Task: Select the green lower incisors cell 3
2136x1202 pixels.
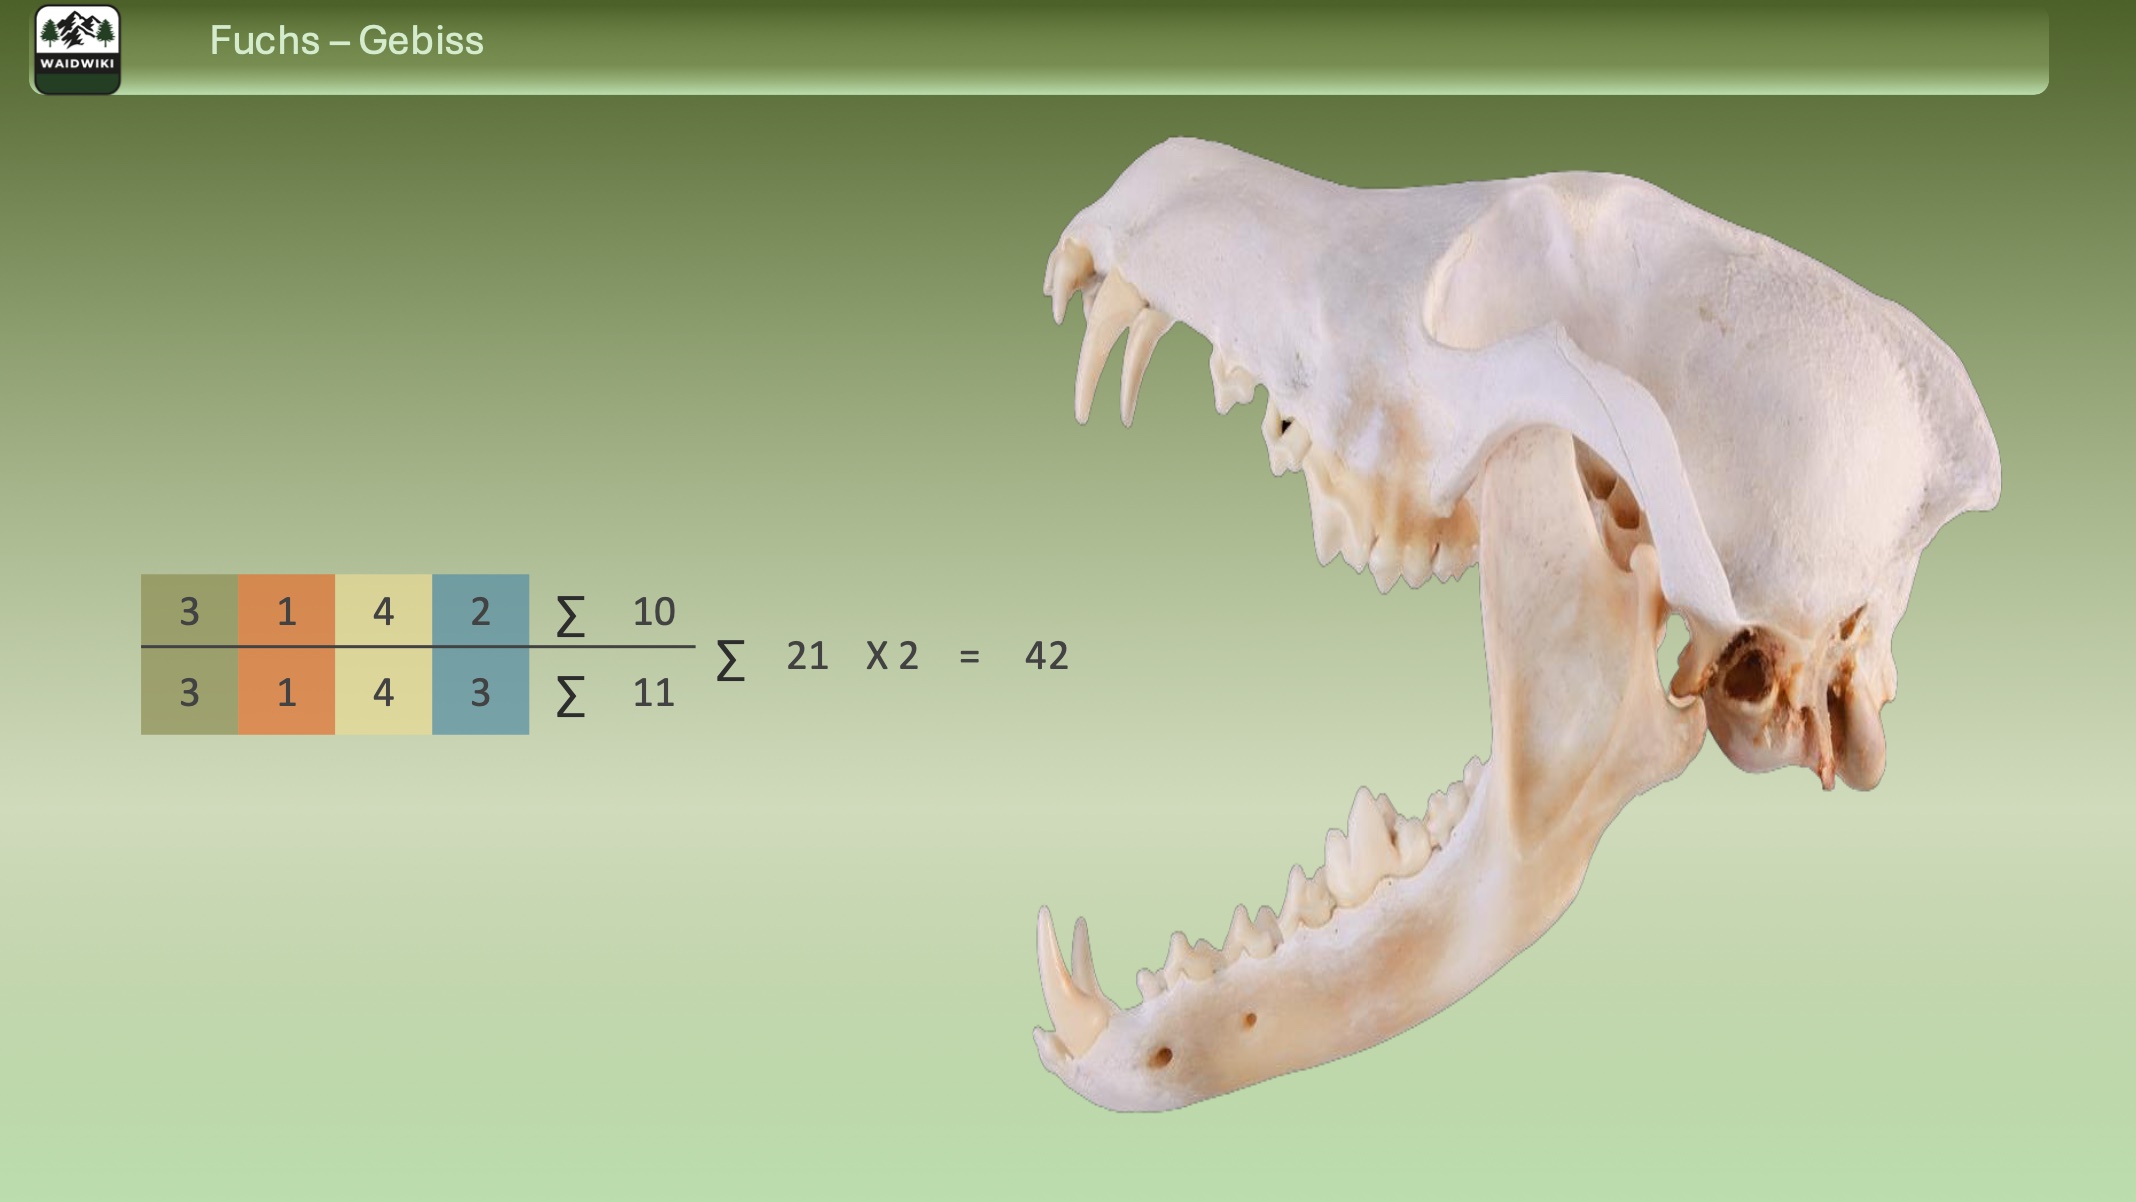Action: click(189, 692)
